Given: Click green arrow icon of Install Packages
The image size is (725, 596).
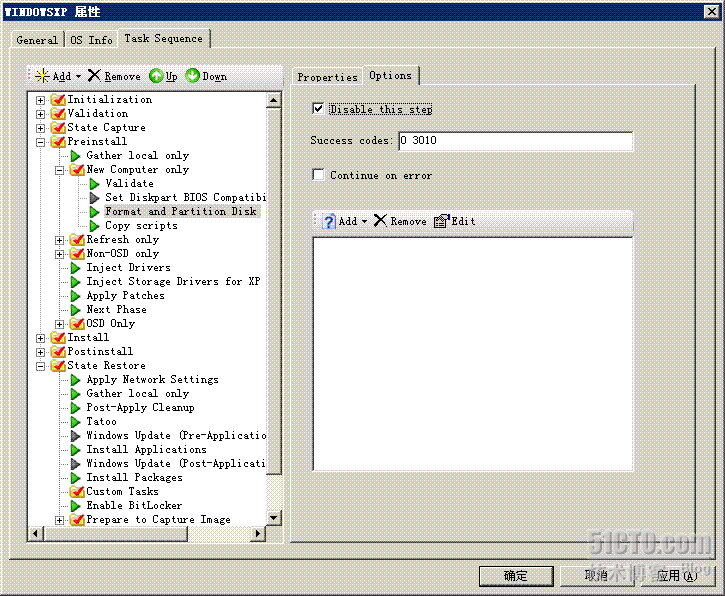Looking at the screenshot, I should point(75,478).
